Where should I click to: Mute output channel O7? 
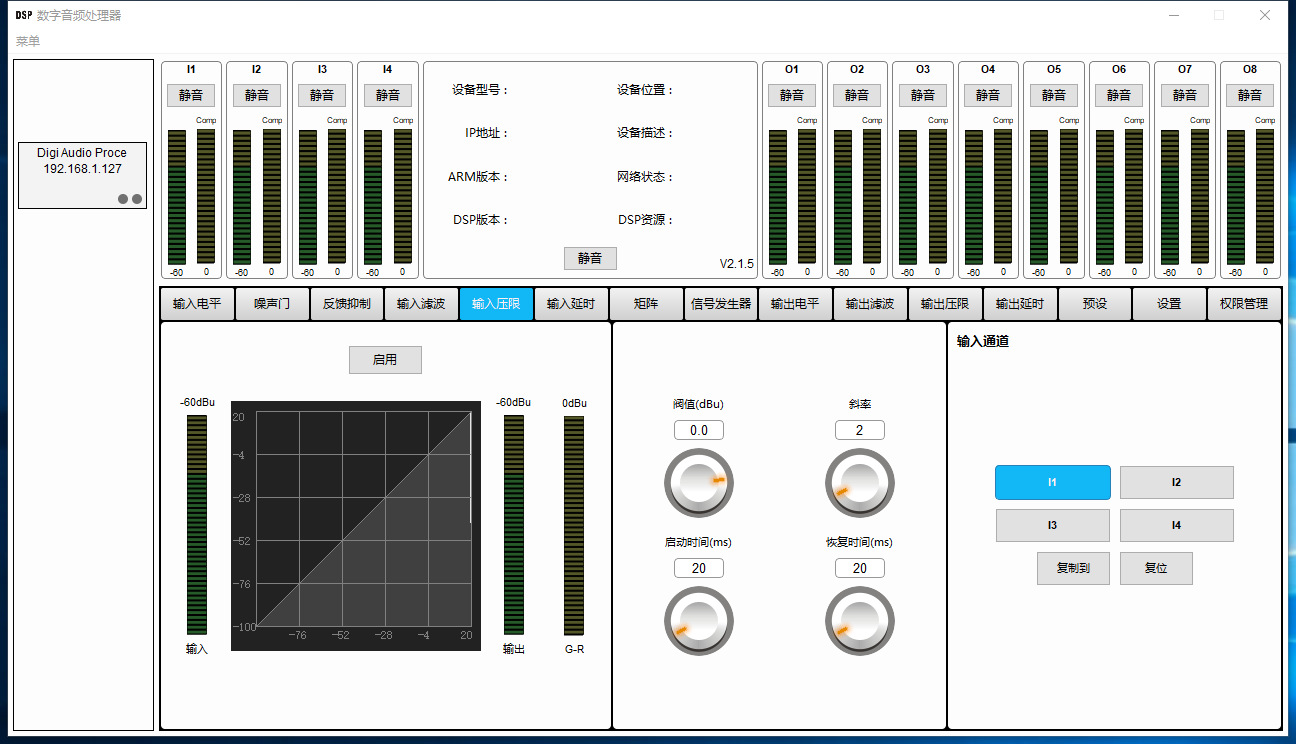coord(1185,95)
